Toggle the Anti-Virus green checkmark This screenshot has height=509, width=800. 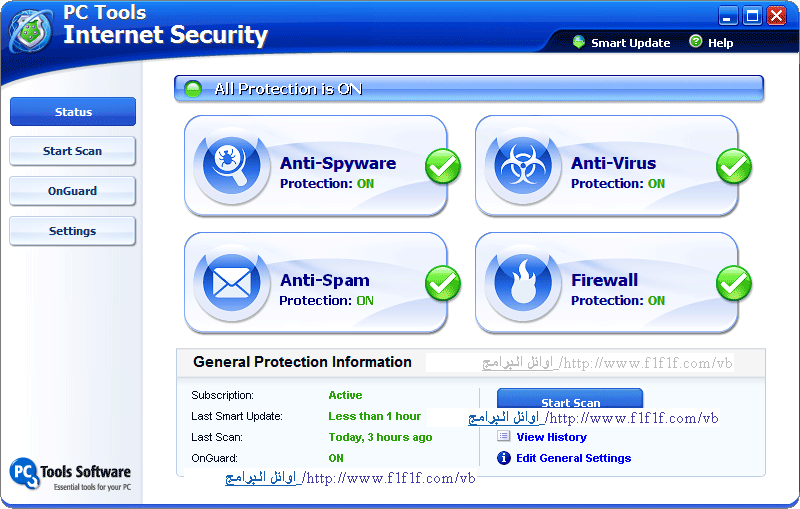click(x=733, y=166)
